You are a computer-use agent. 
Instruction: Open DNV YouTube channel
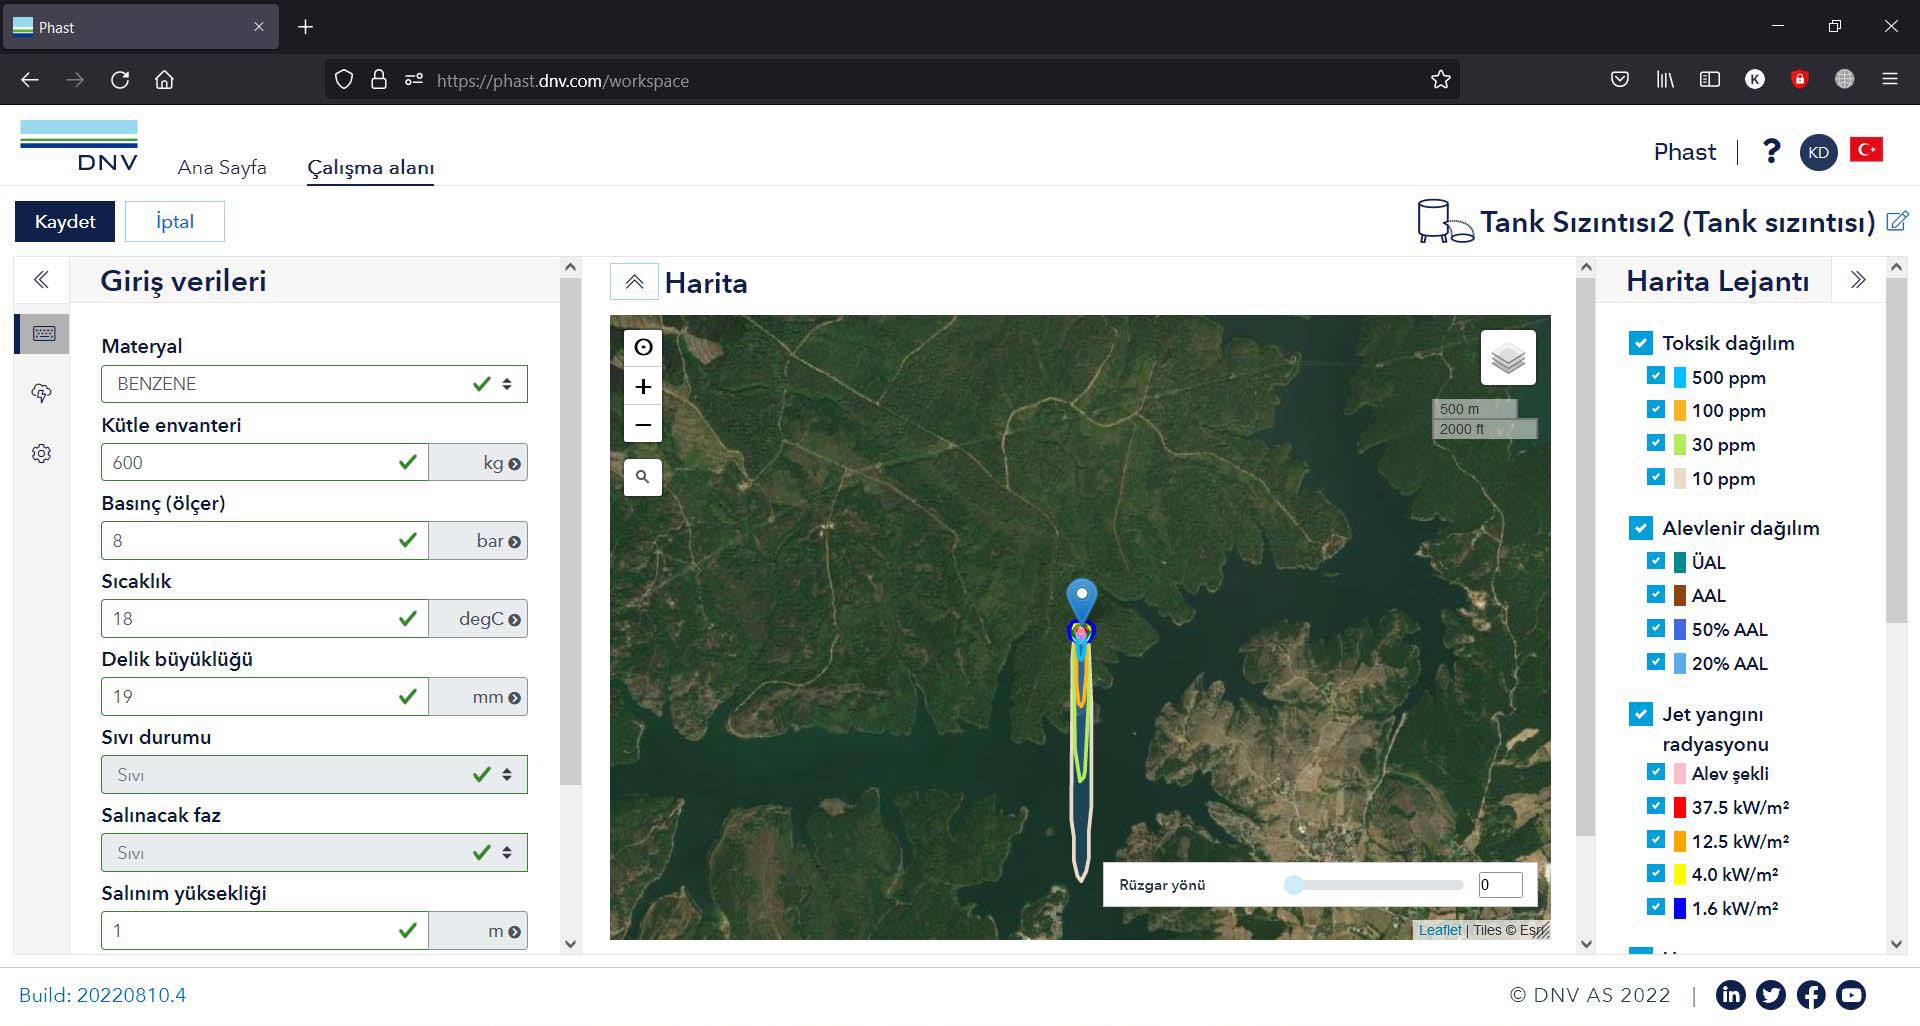pyautogui.click(x=1851, y=994)
